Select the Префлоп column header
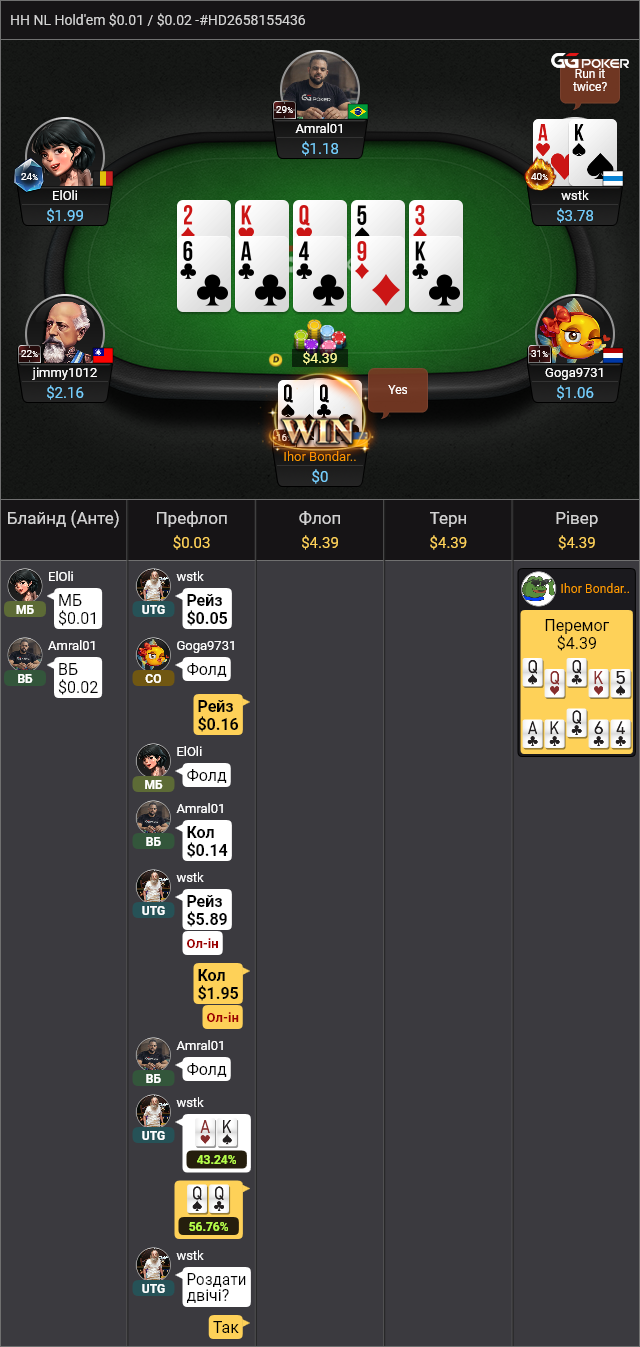The height and width of the screenshot is (1347, 640). pyautogui.click(x=191, y=530)
